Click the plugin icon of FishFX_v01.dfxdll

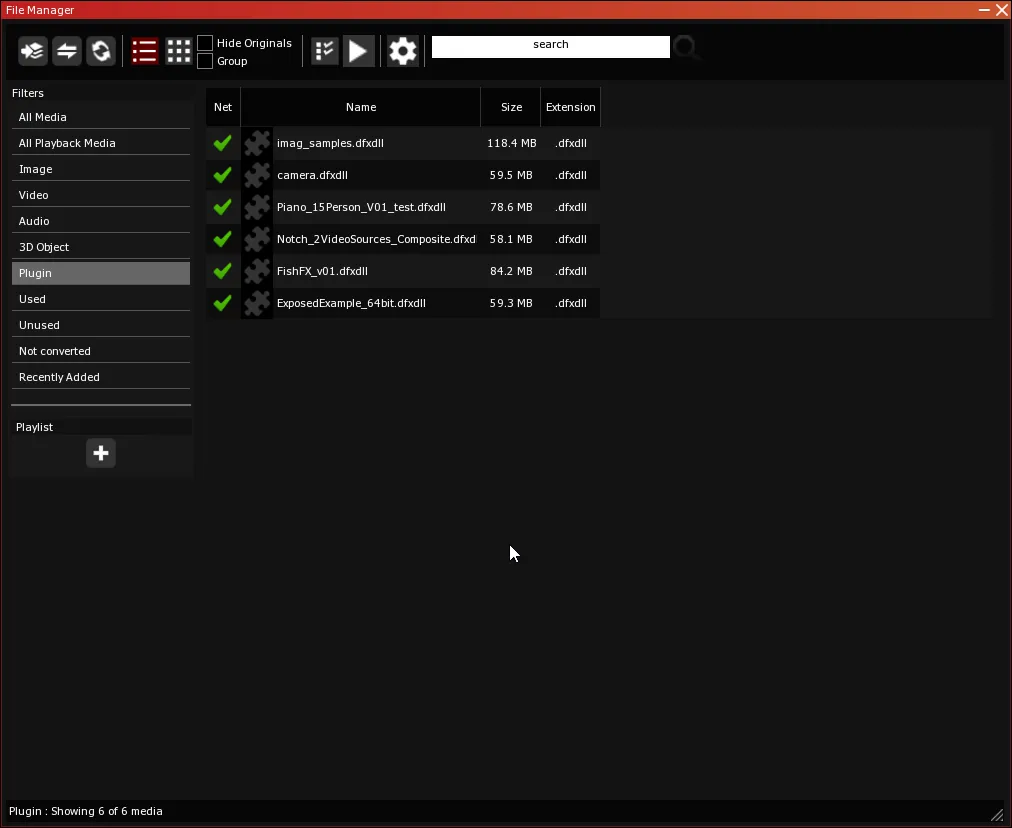(257, 271)
